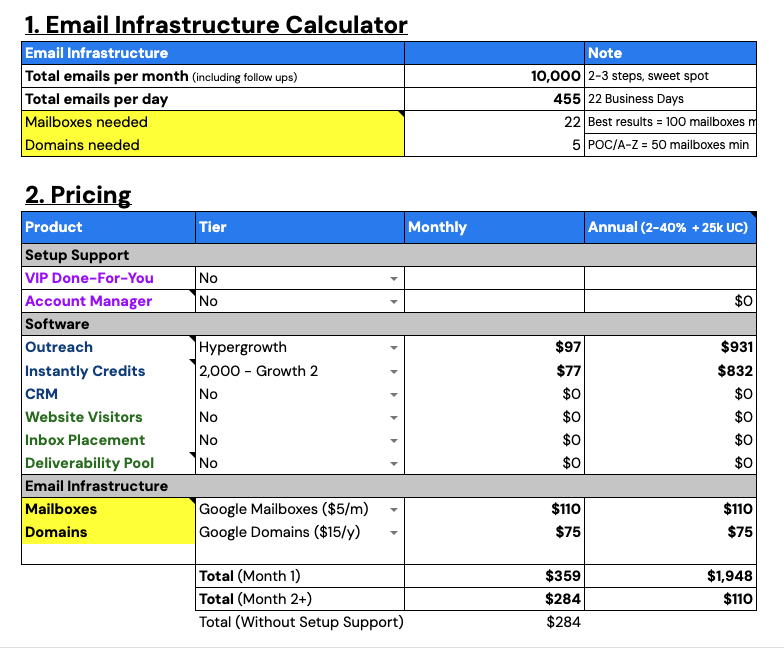Expand the Outreach Hypergrowth tier dropdown
The image size is (784, 648).
(x=394, y=348)
